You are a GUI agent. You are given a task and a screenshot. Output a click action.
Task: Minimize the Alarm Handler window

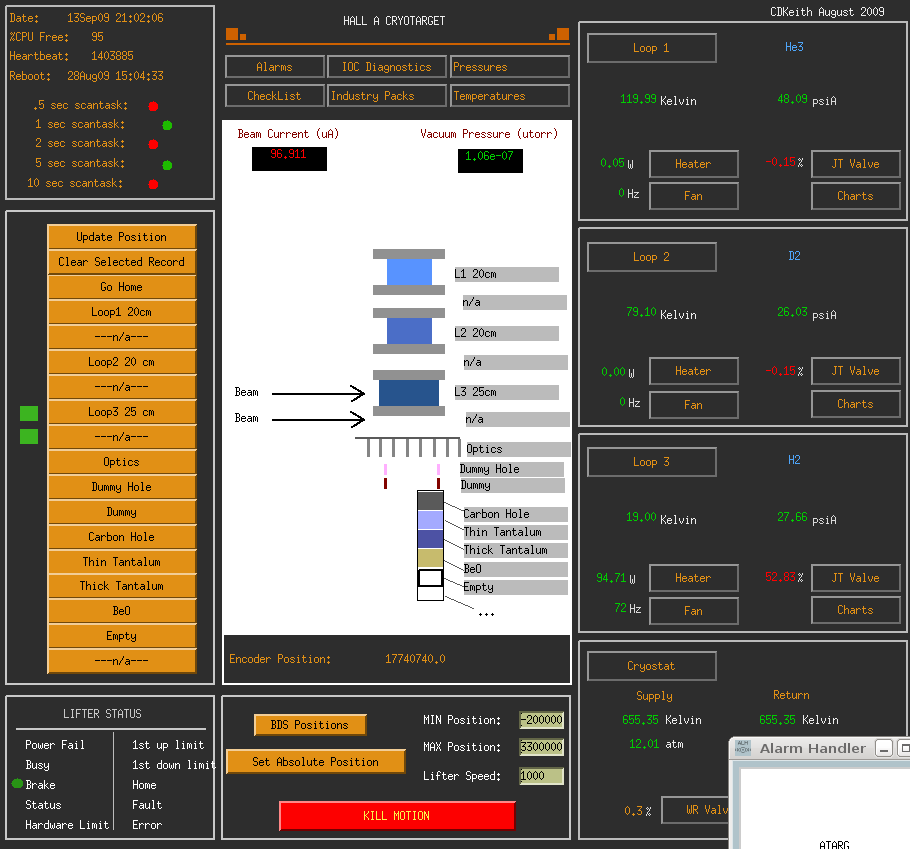click(884, 749)
